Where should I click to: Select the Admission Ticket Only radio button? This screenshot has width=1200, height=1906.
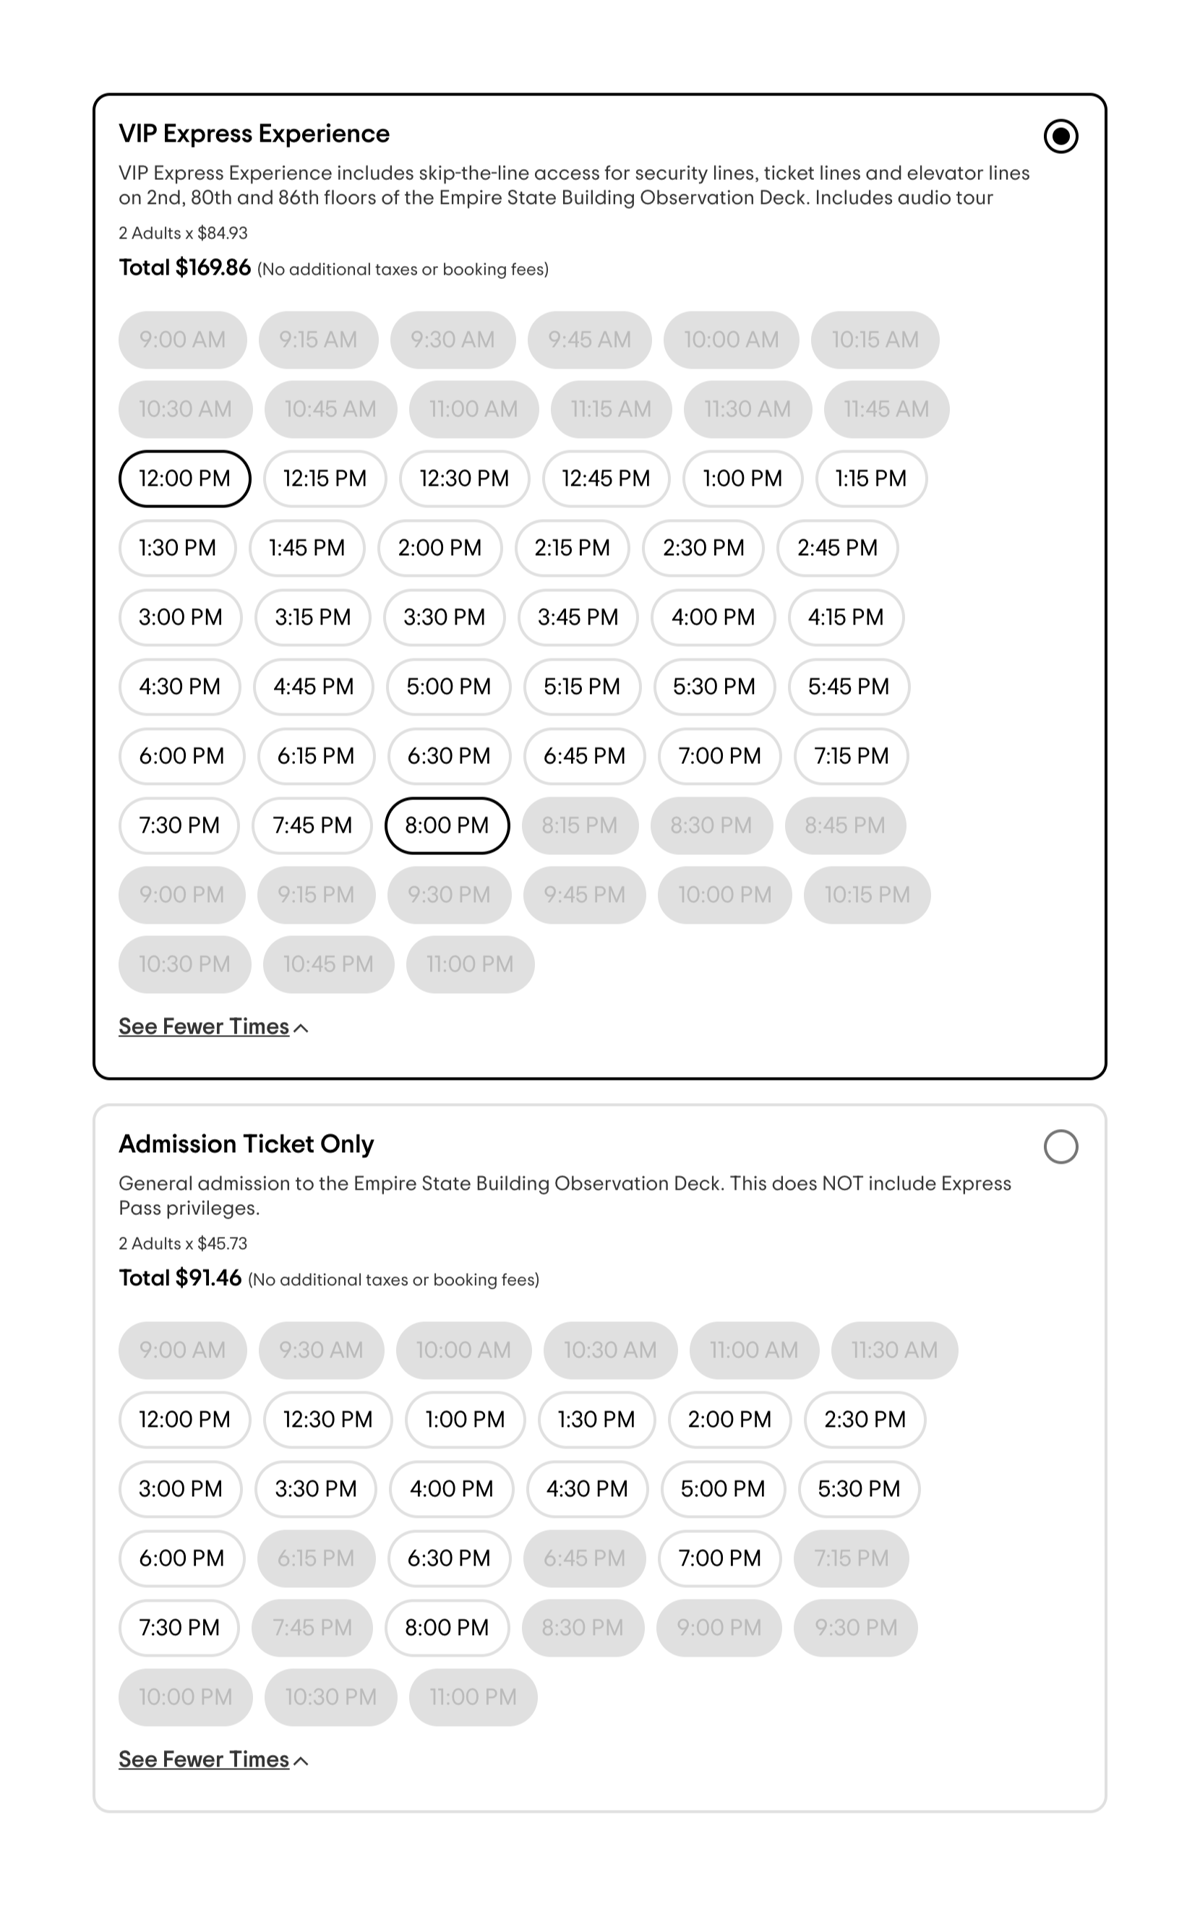click(1061, 1146)
